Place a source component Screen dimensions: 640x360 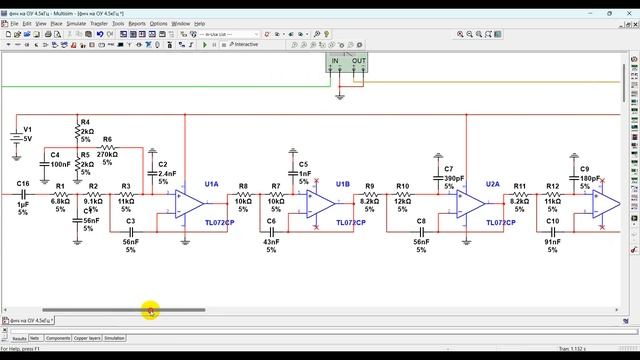coord(8,45)
